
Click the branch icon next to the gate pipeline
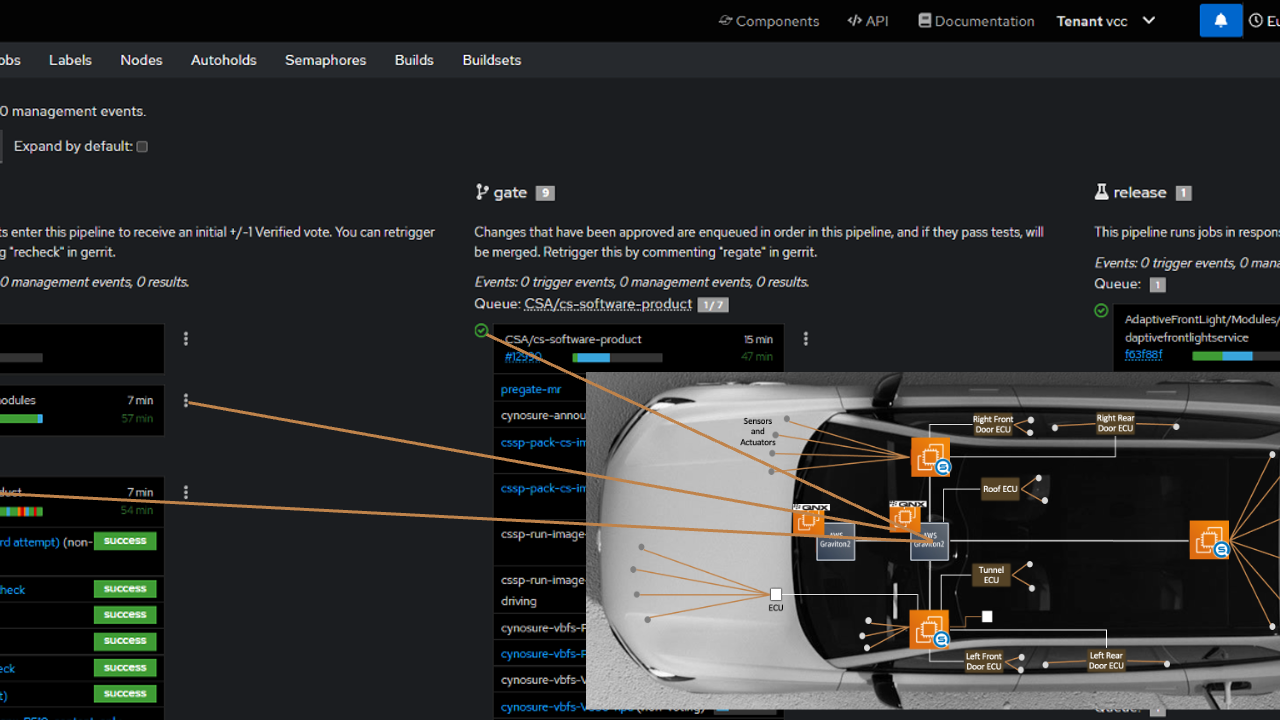coord(481,192)
